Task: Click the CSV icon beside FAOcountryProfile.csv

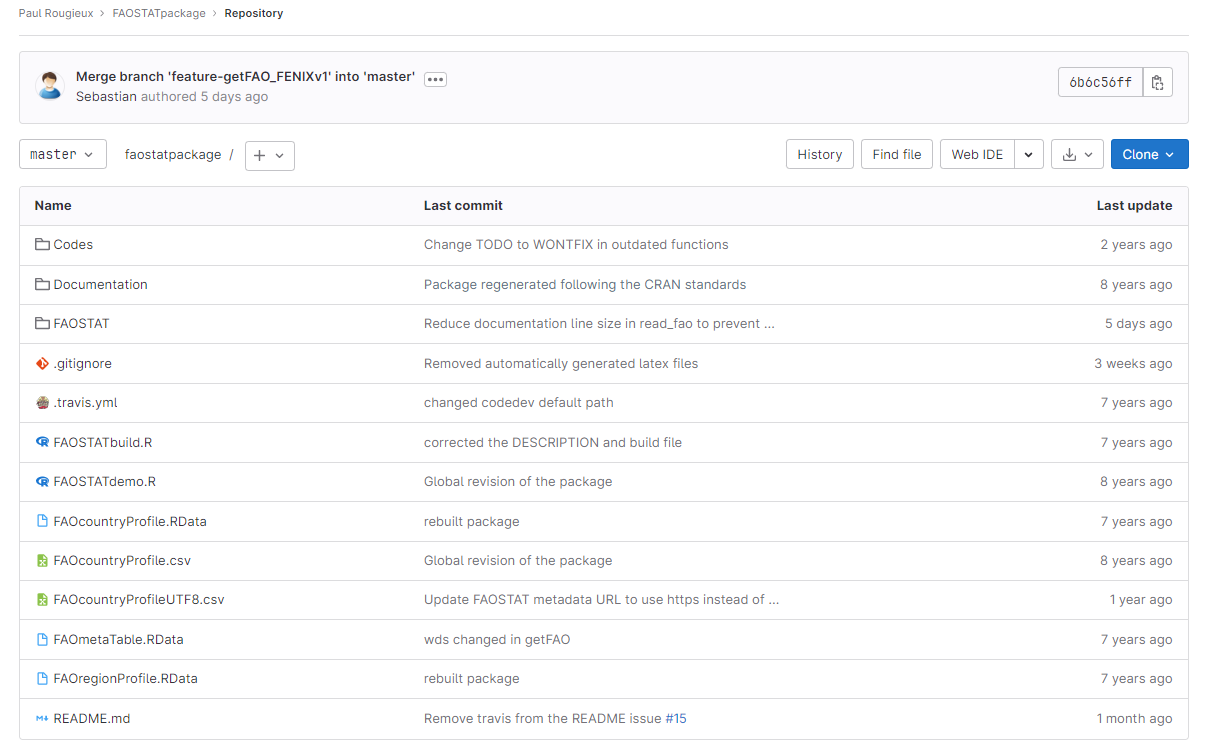Action: click(42, 561)
